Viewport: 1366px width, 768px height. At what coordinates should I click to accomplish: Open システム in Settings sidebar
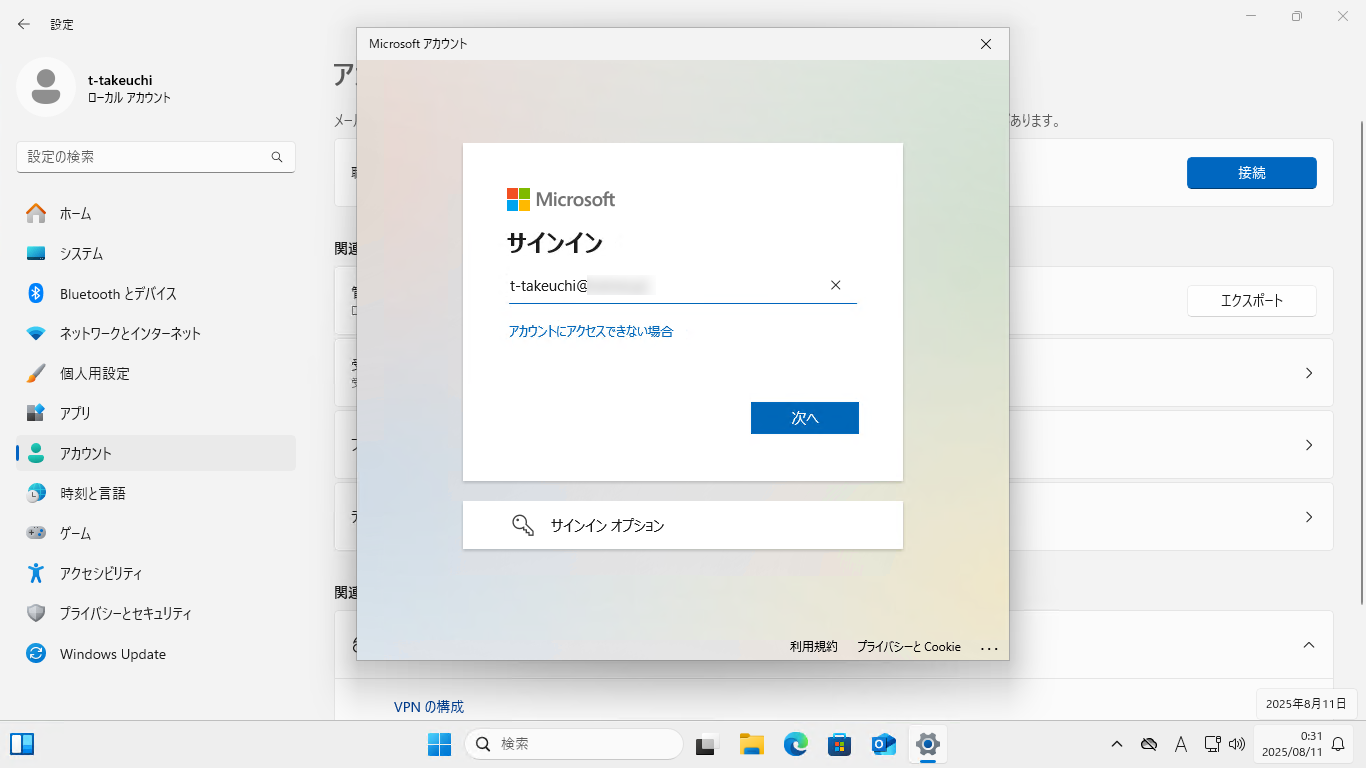(x=156, y=253)
